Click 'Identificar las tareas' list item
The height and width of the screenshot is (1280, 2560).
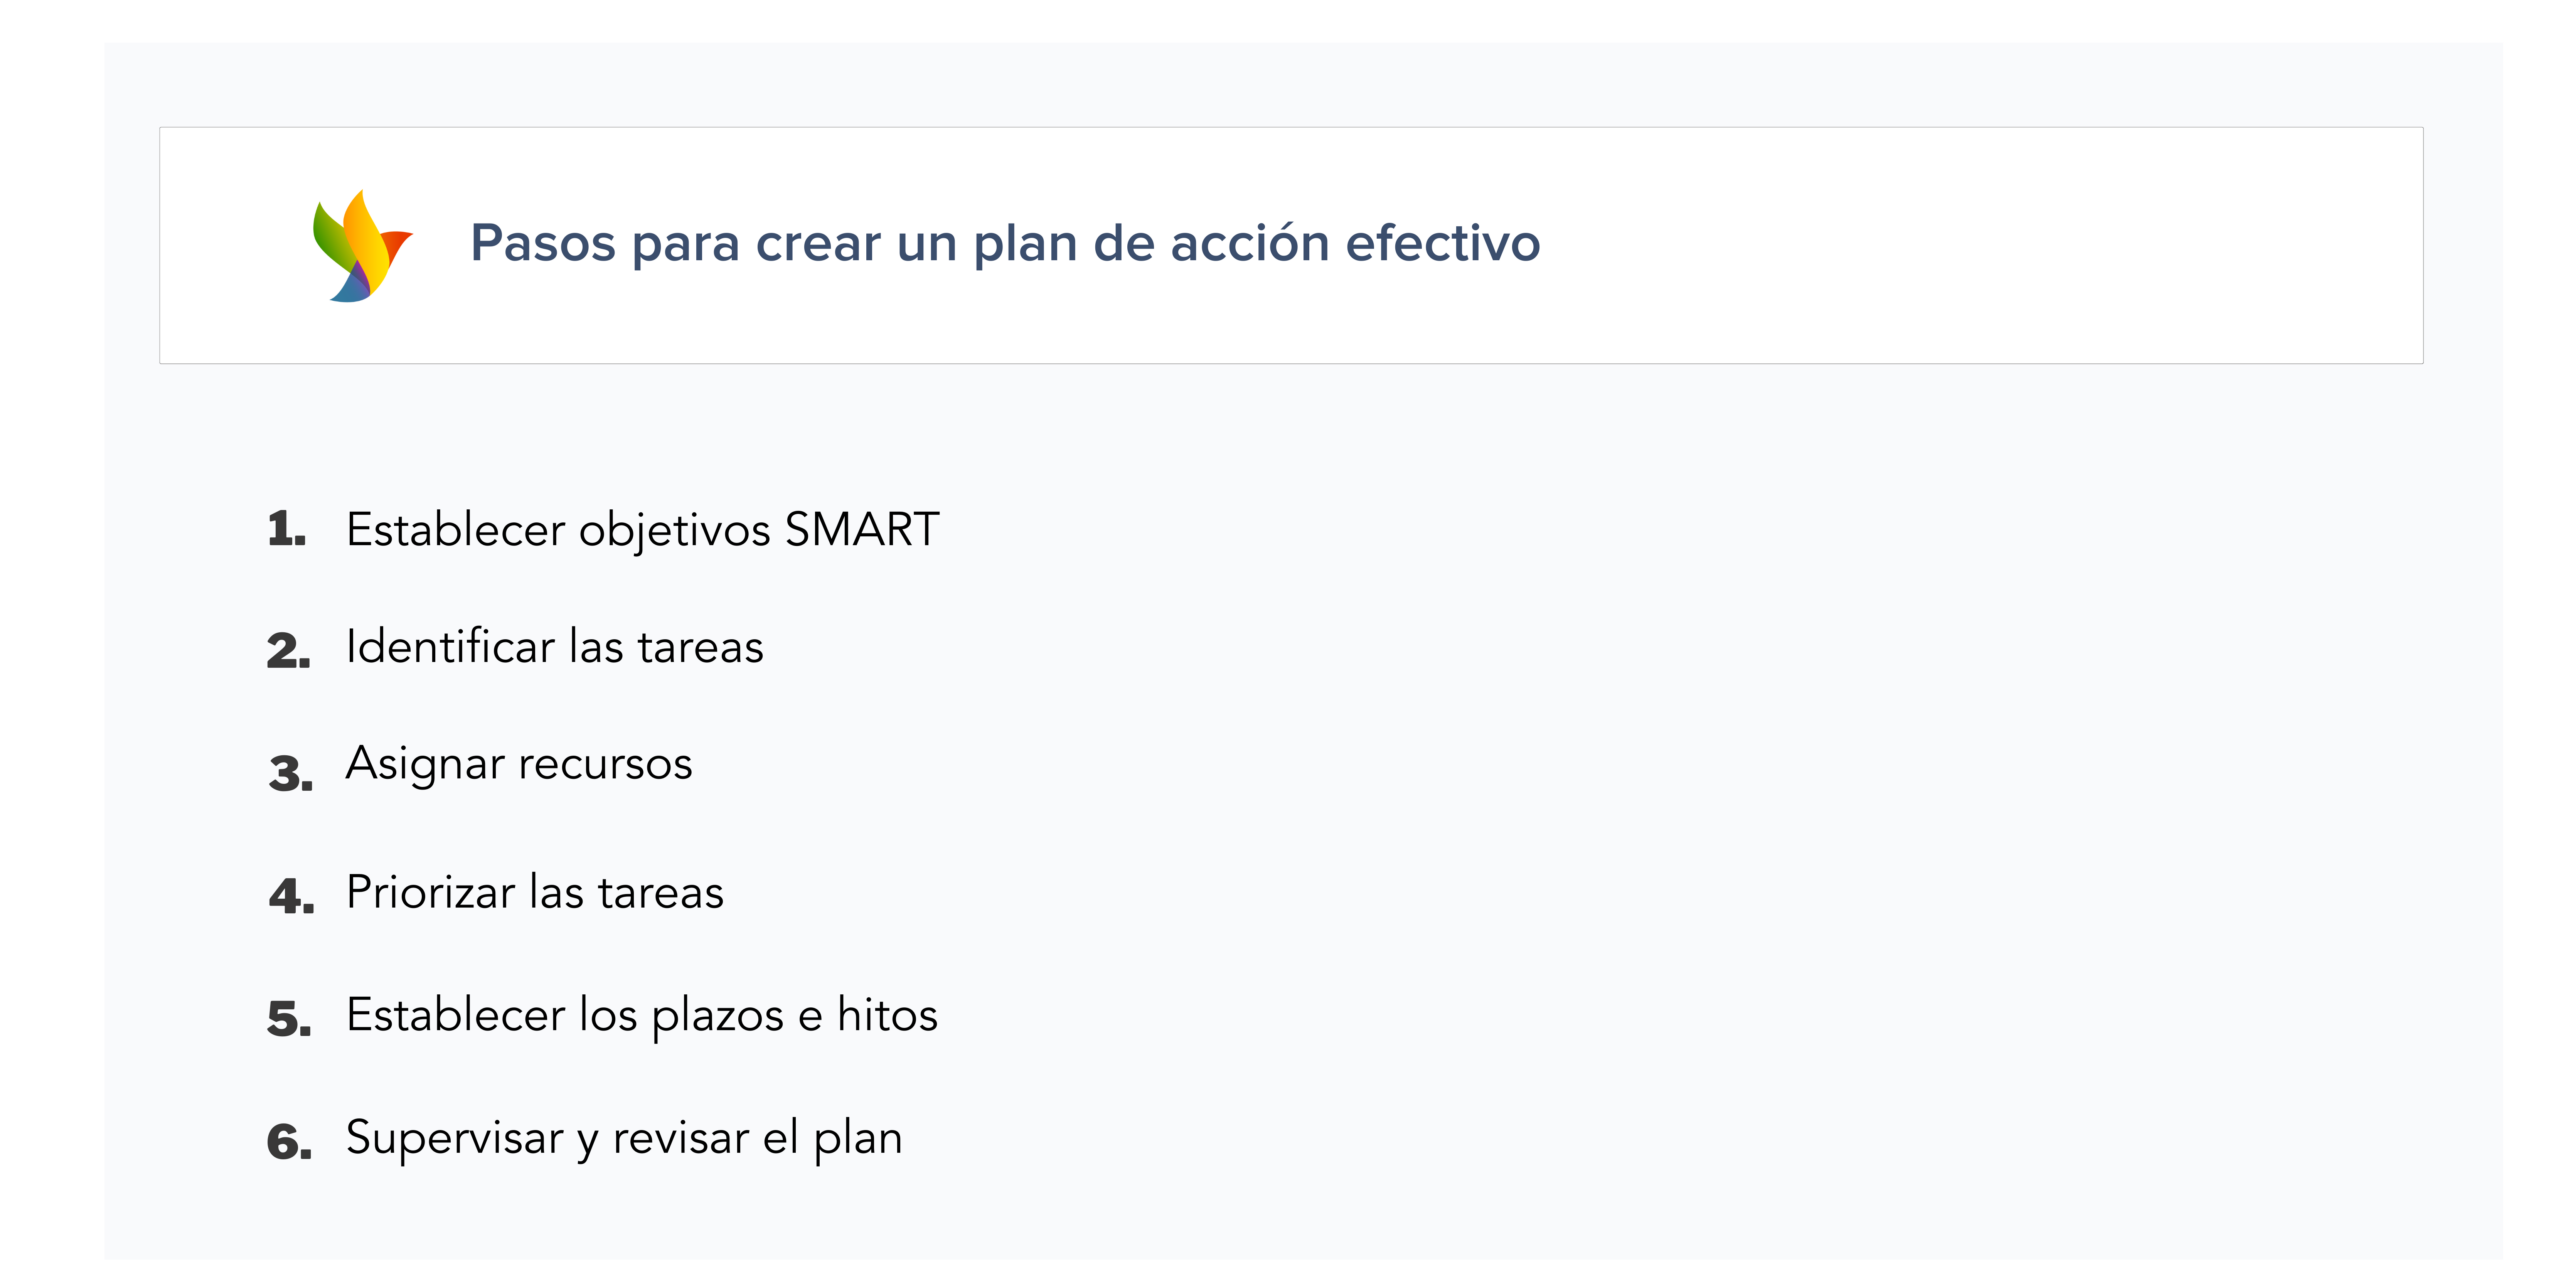pyautogui.click(x=554, y=647)
